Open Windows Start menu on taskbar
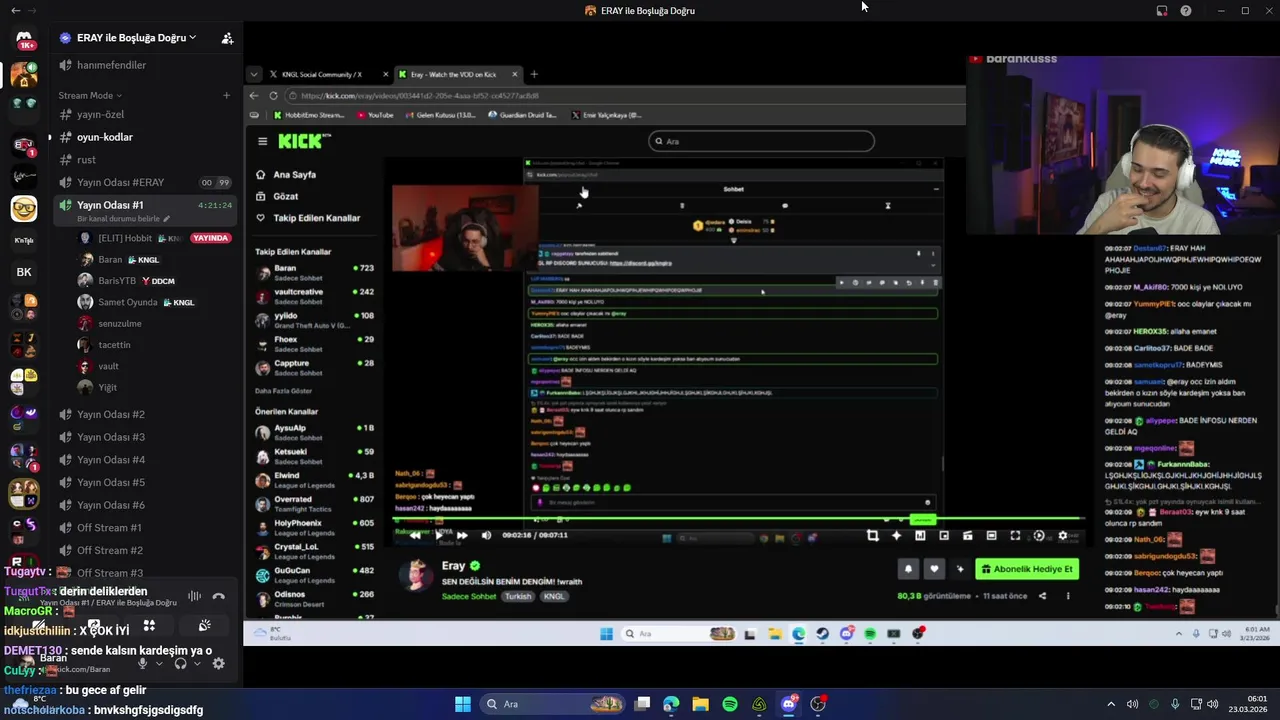This screenshot has height=720, width=1280. tap(463, 704)
